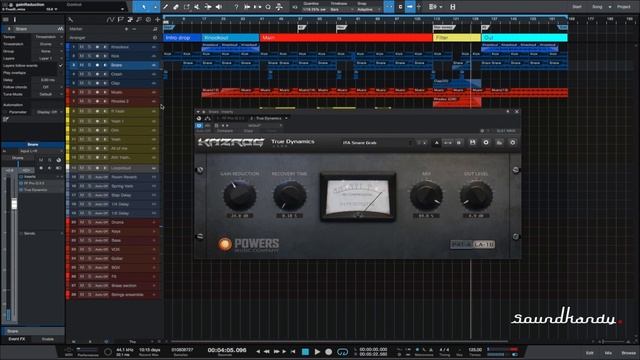
Task: Open the automation Display Off dropdown
Action: [x=49, y=112]
